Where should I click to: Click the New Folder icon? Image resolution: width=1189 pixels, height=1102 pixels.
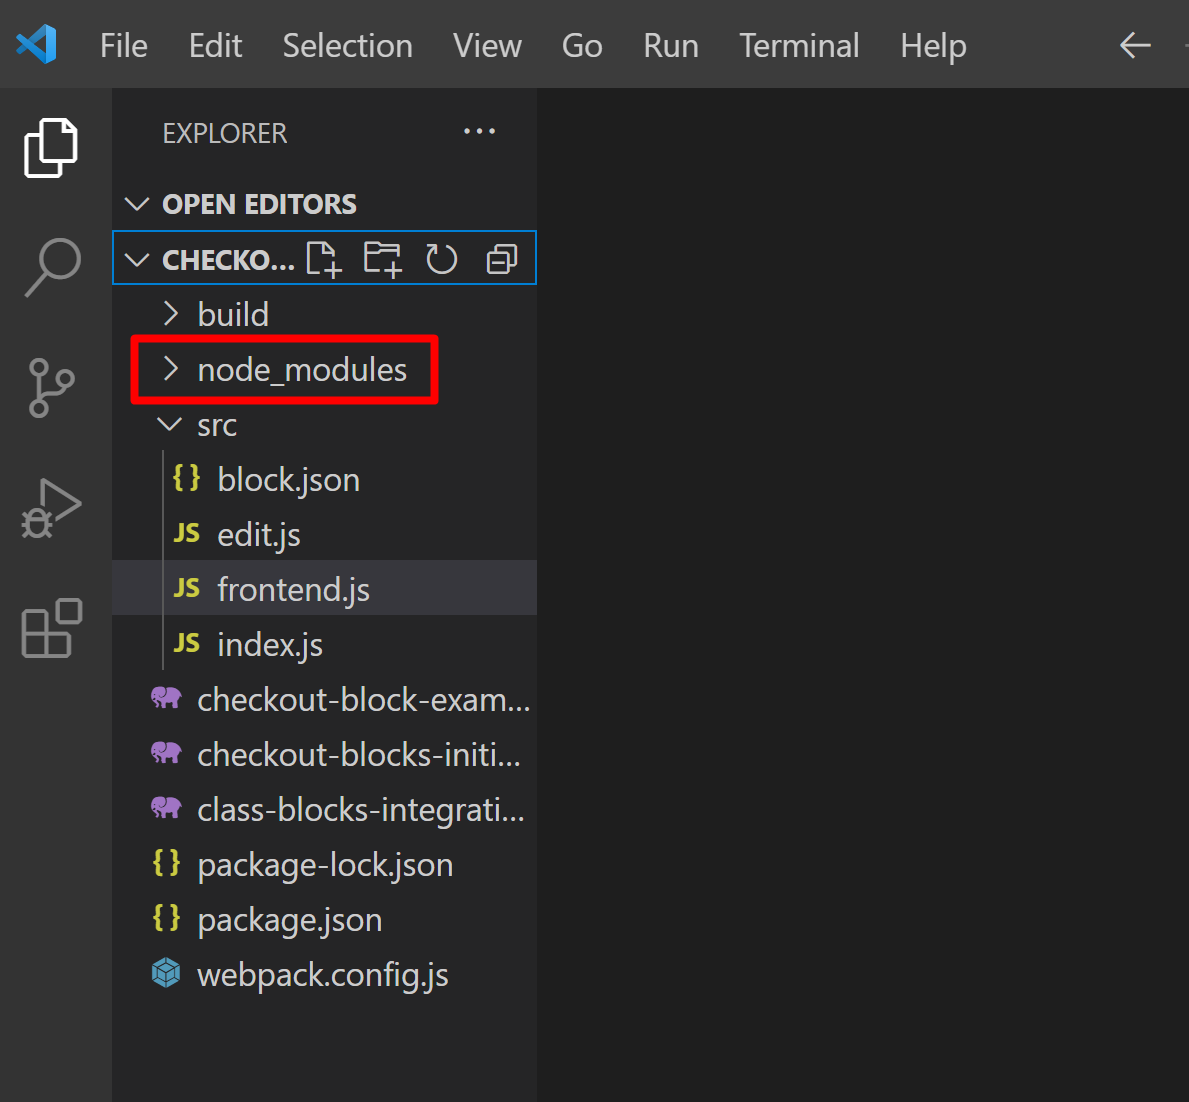pos(382,259)
